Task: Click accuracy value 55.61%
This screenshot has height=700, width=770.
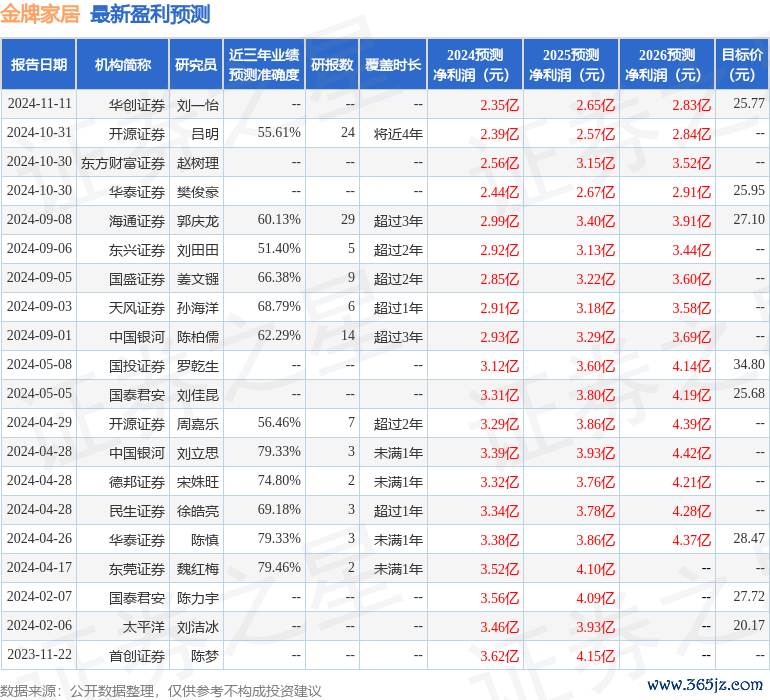Action: click(279, 133)
